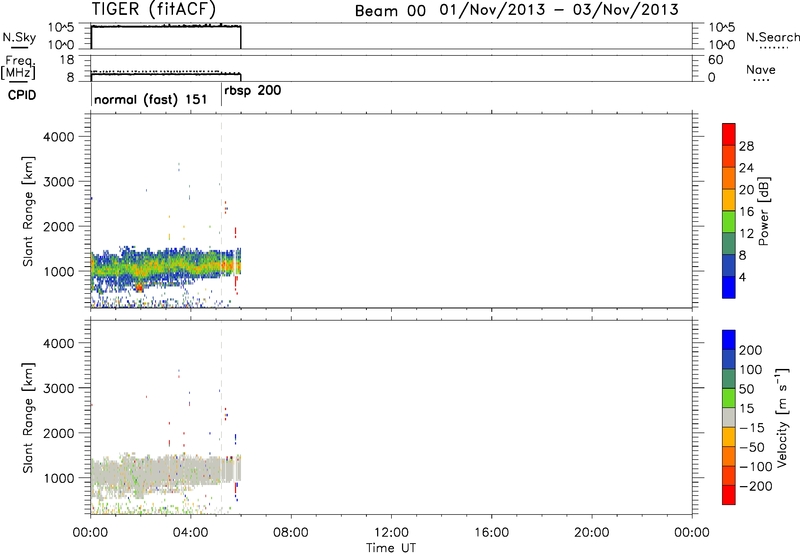Click the "12:00" time axis tick label
Image resolution: width=800 pixels, height=554 pixels.
(x=391, y=532)
